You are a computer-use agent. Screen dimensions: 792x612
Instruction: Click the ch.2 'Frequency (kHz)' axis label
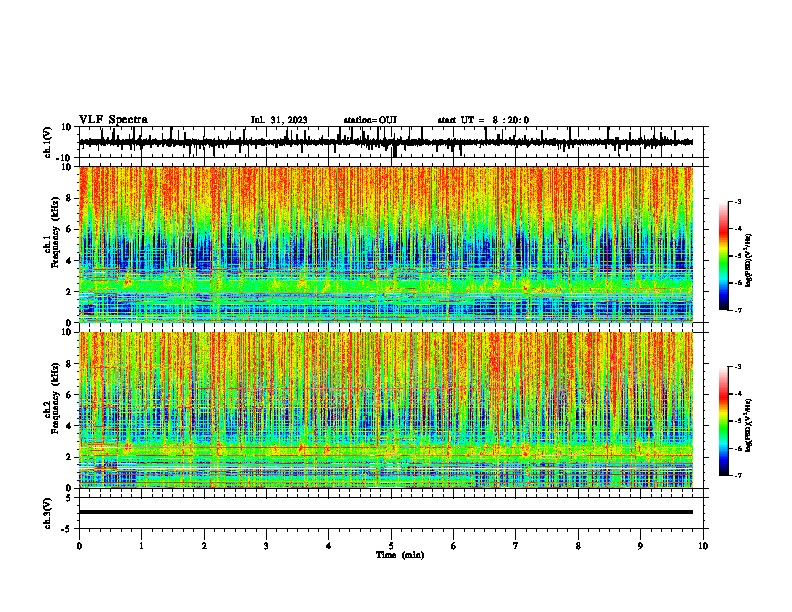(x=55, y=398)
